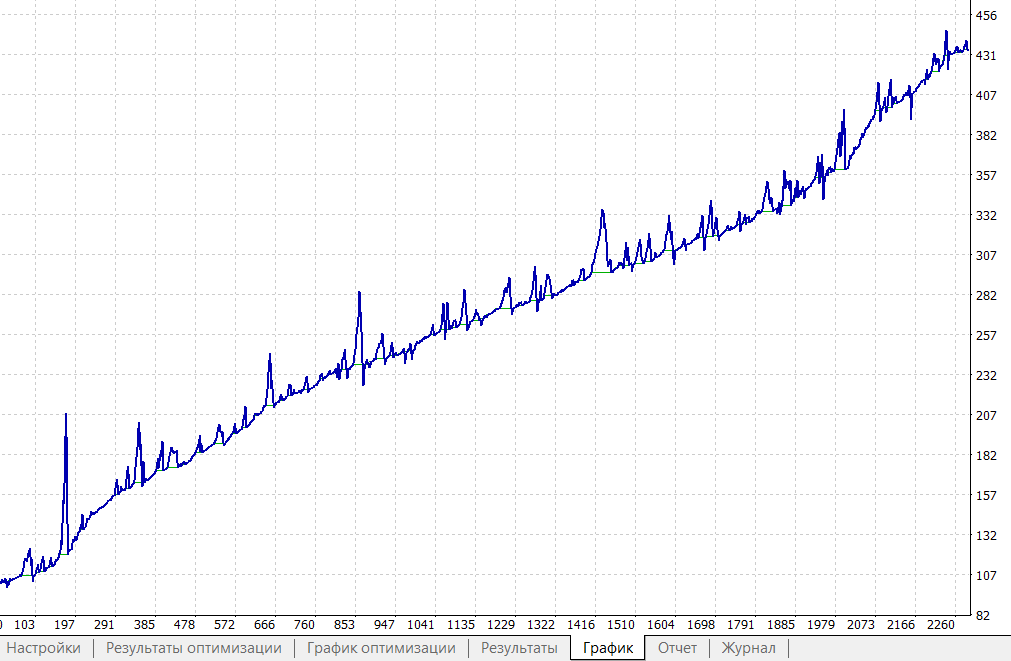Click the balance peak near trade 853

tap(359, 293)
